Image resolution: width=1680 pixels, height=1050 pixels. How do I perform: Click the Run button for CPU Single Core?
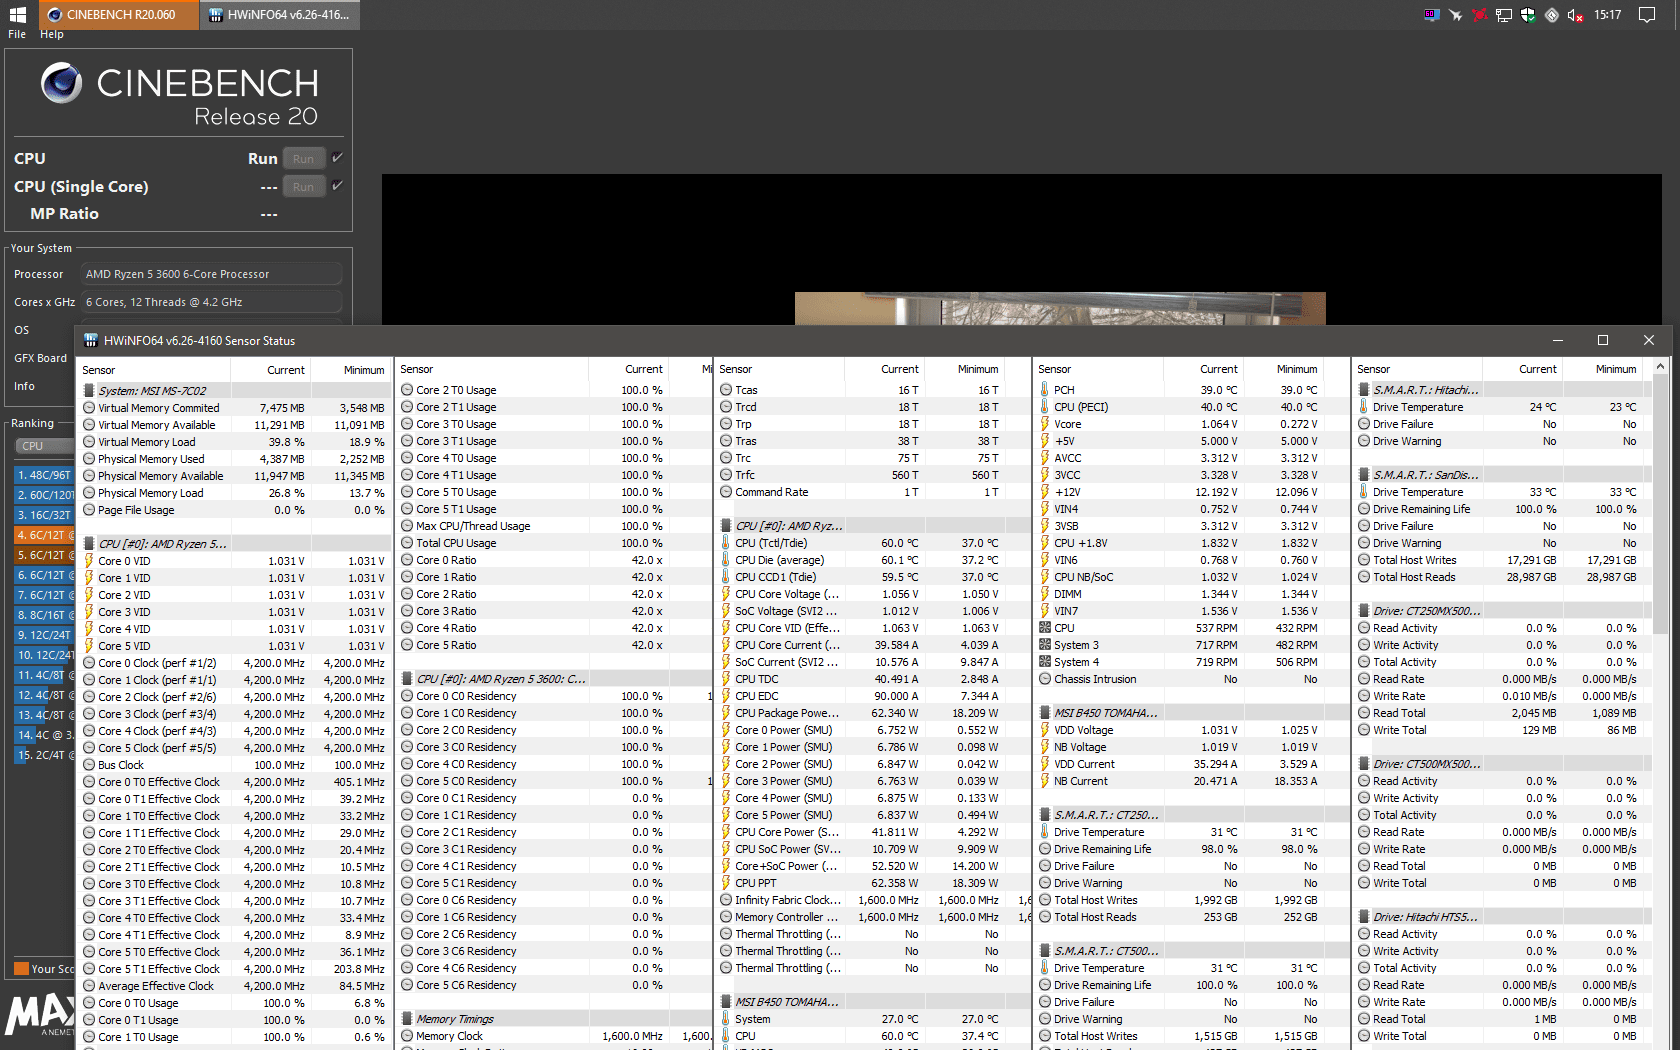tap(303, 187)
